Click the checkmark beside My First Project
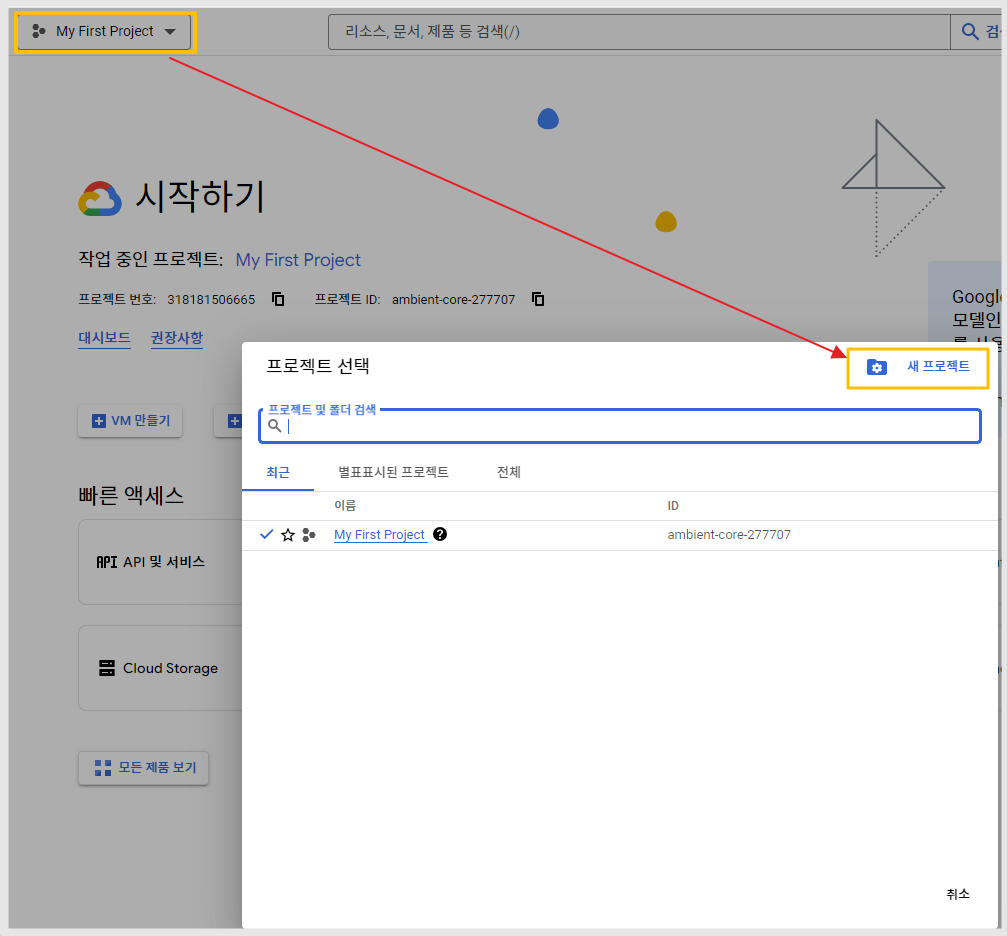 (267, 534)
